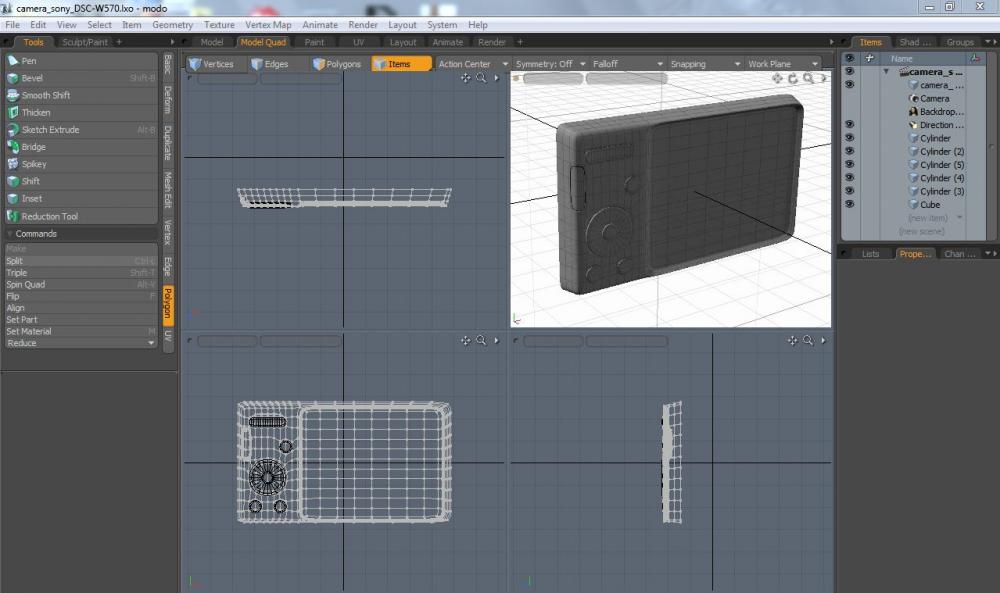
Task: Activate the Bridge tool
Action: [34, 147]
